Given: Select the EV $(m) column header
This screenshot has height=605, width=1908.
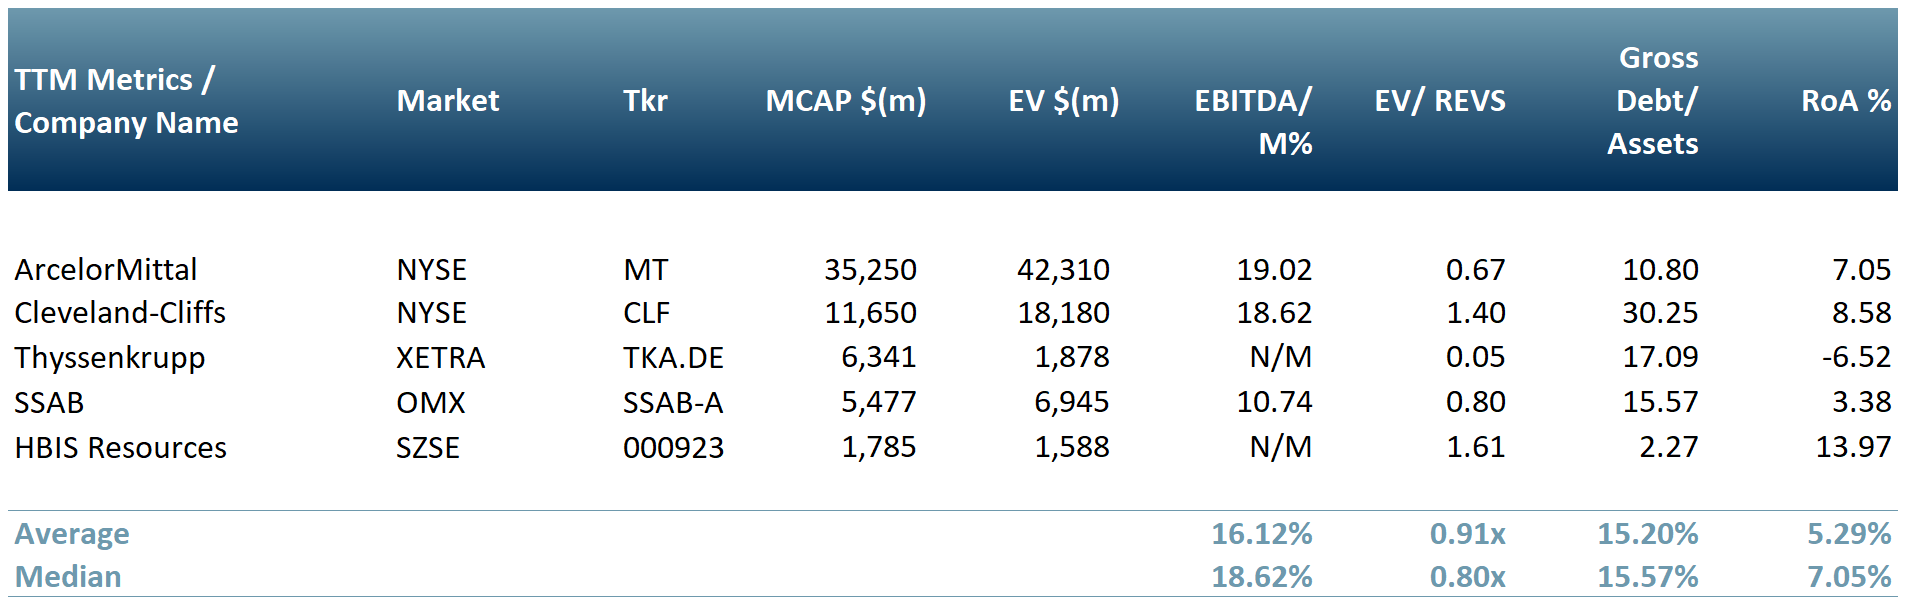Looking at the screenshot, I should 1063,100.
